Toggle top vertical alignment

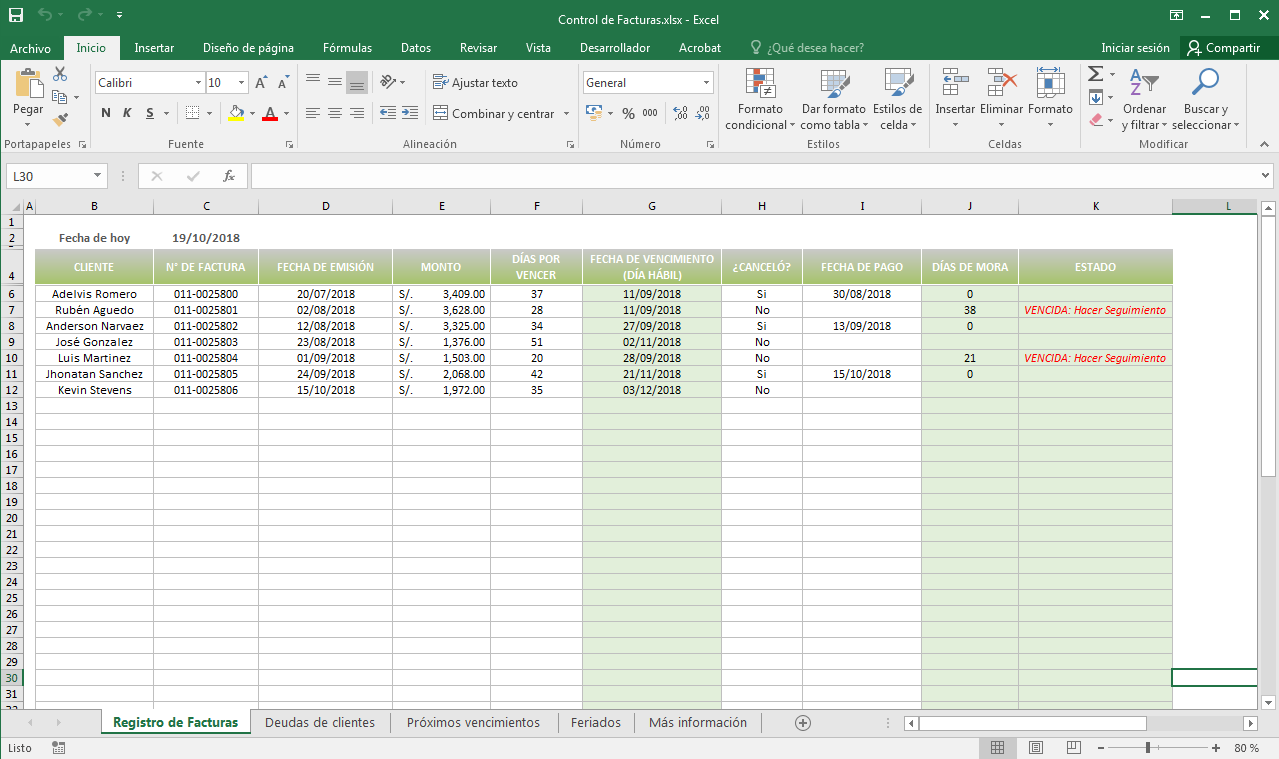pyautogui.click(x=313, y=82)
